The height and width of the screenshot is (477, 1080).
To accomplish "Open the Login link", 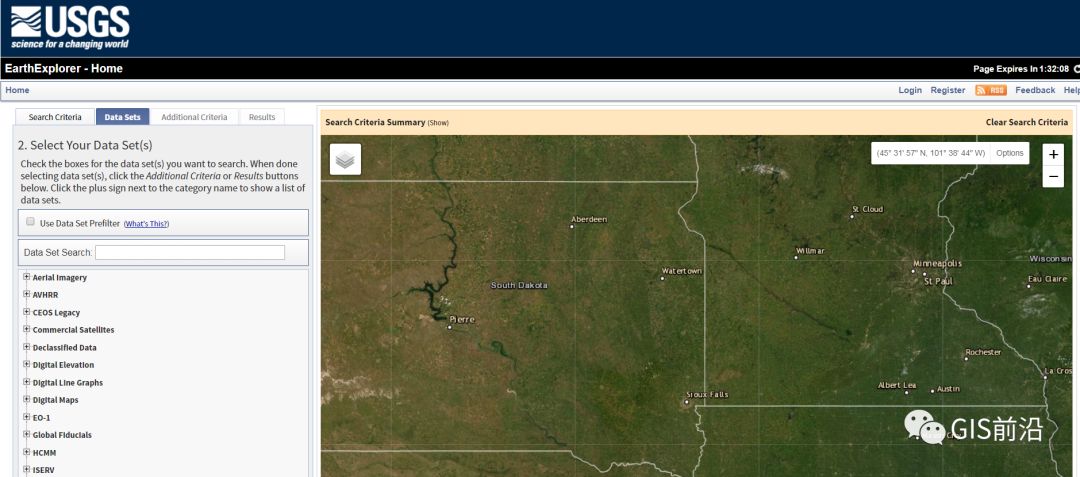I will pos(910,90).
